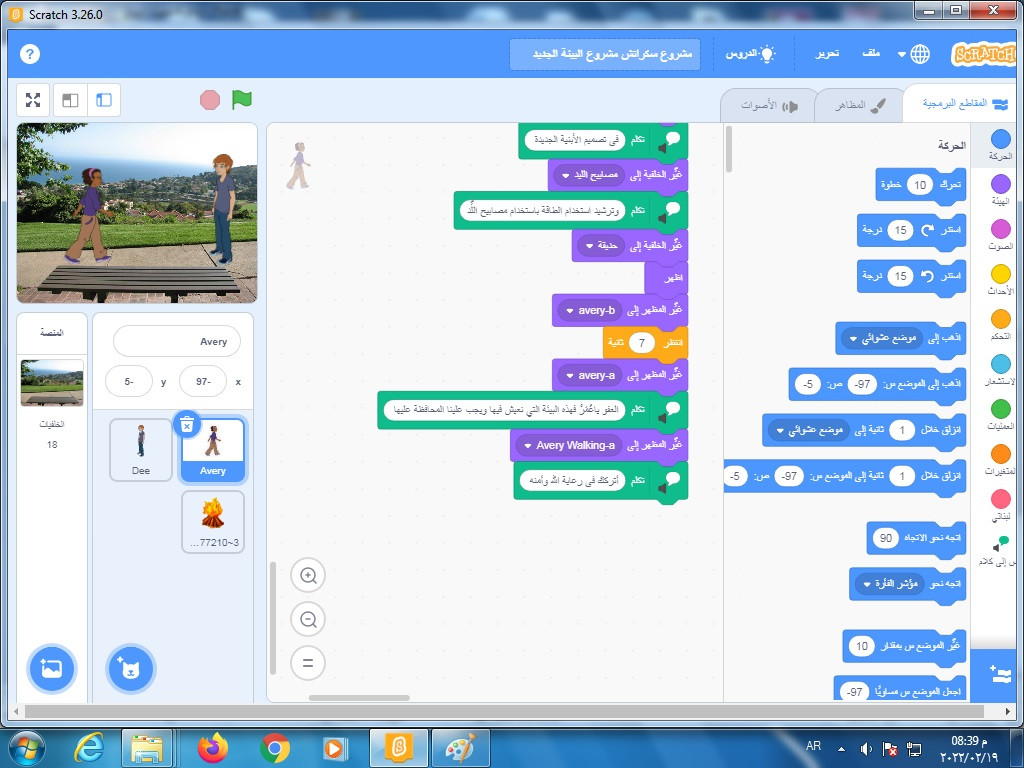Select the stage backdrop thumbnail
The width and height of the screenshot is (1024, 768).
(52, 383)
